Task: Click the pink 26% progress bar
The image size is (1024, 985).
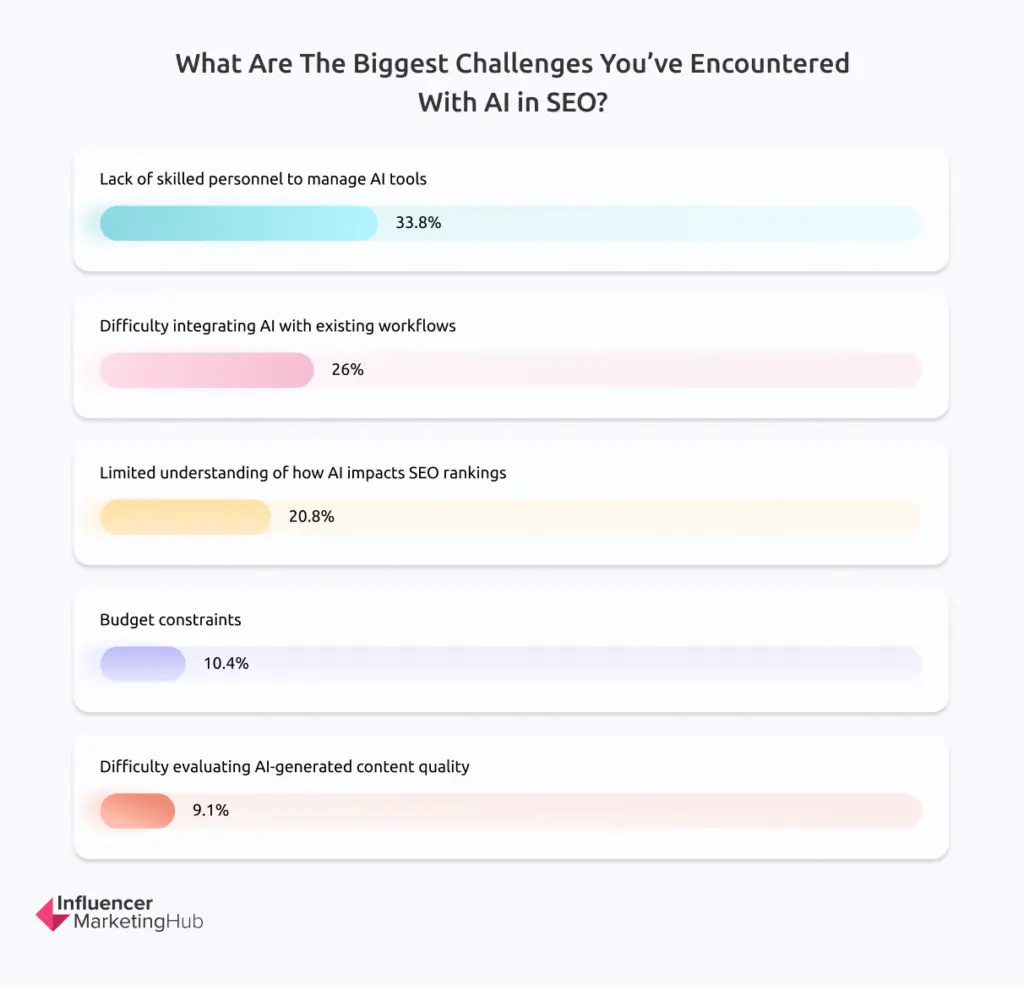Action: tap(207, 370)
